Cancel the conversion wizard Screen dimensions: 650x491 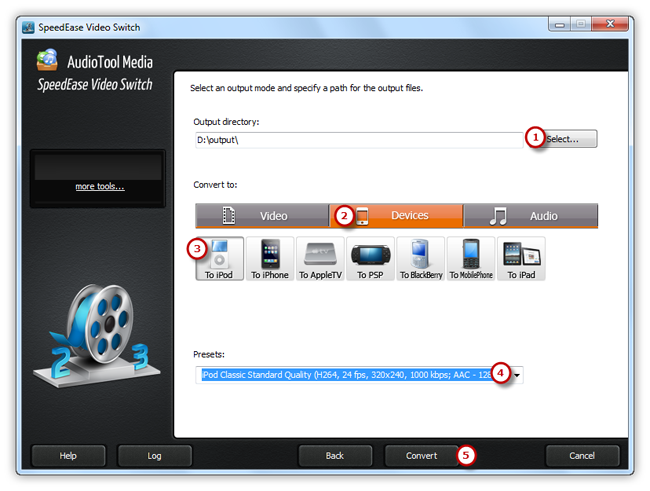(582, 456)
